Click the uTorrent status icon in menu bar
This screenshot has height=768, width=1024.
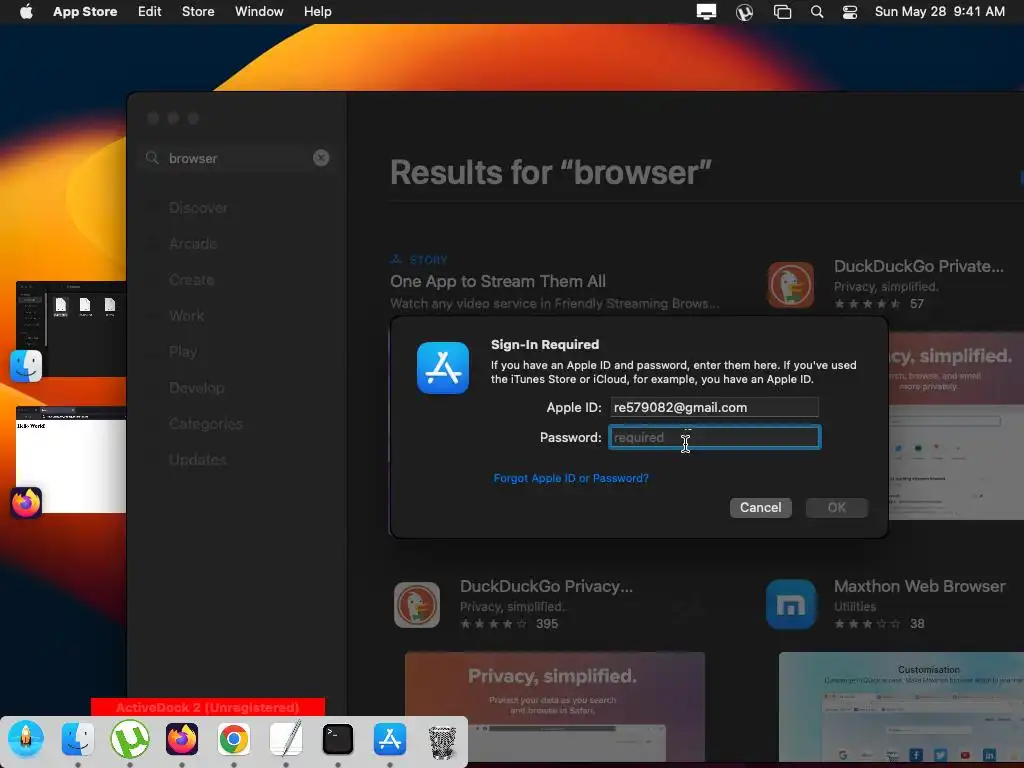[744, 12]
